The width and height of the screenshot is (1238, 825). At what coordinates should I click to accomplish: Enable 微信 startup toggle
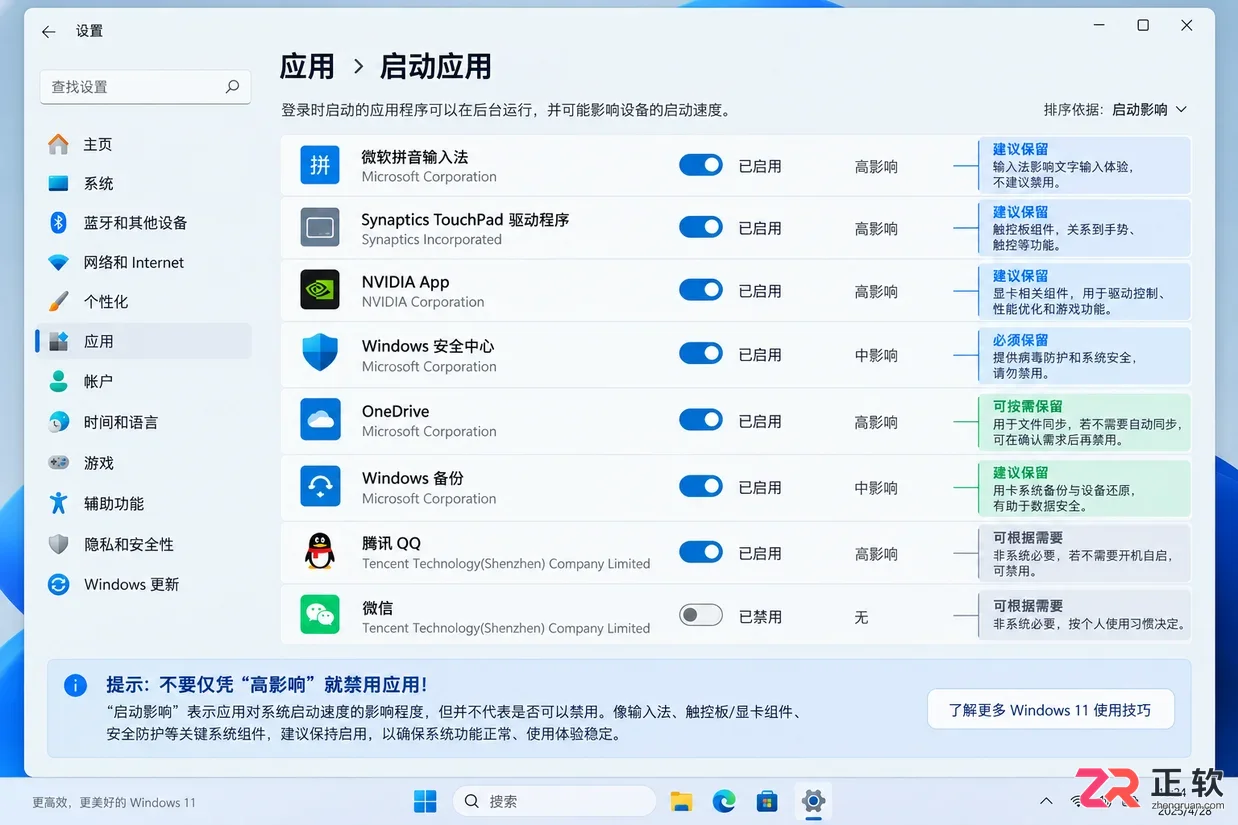tap(701, 616)
